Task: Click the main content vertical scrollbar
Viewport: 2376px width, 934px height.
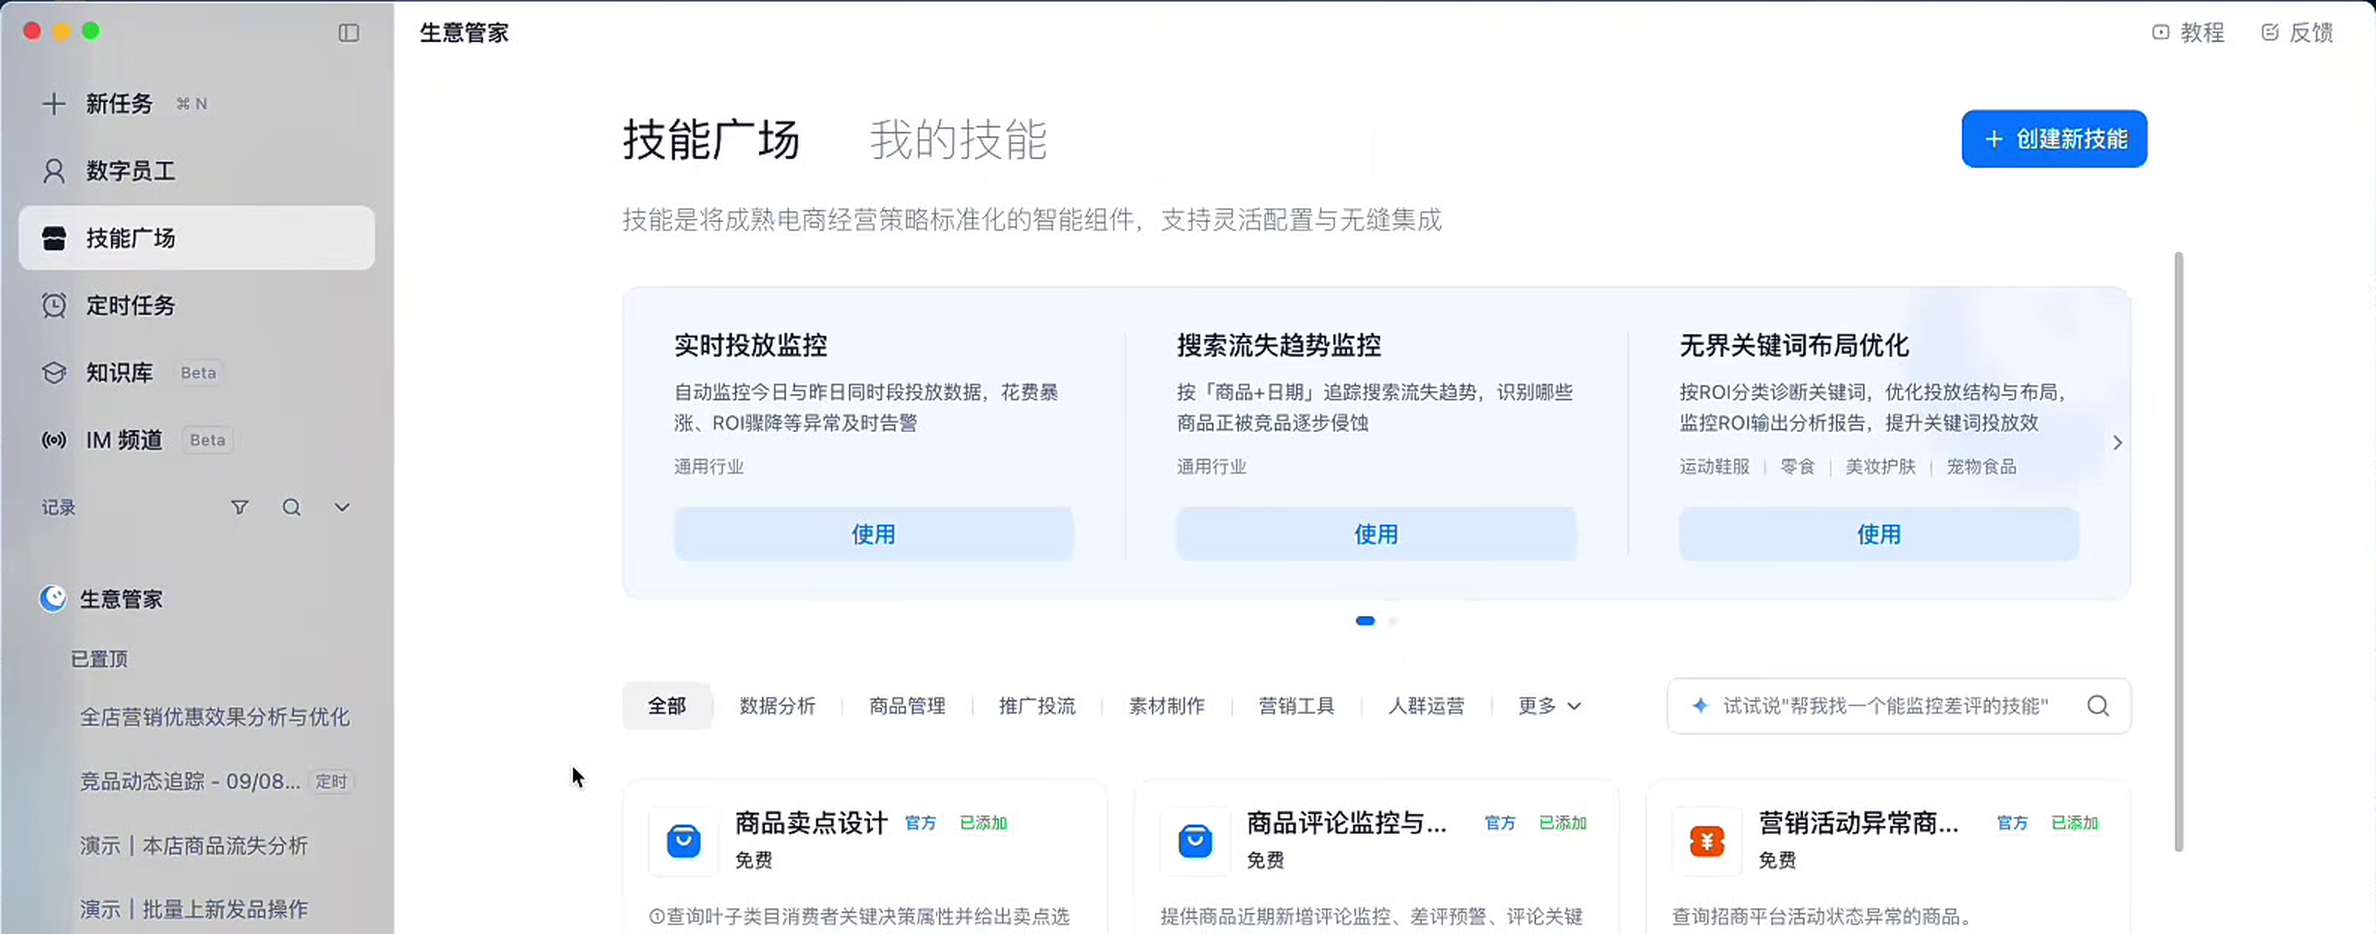Action: coord(2179,551)
